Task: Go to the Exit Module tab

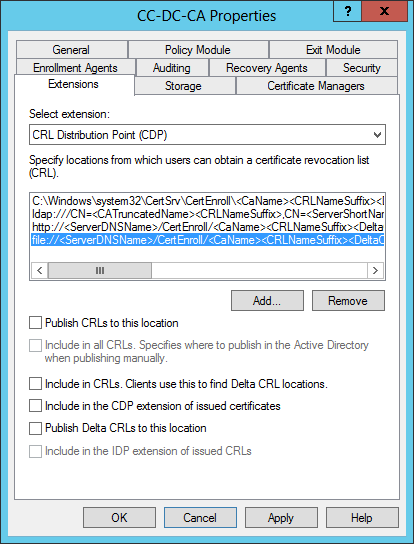Action: 333,50
